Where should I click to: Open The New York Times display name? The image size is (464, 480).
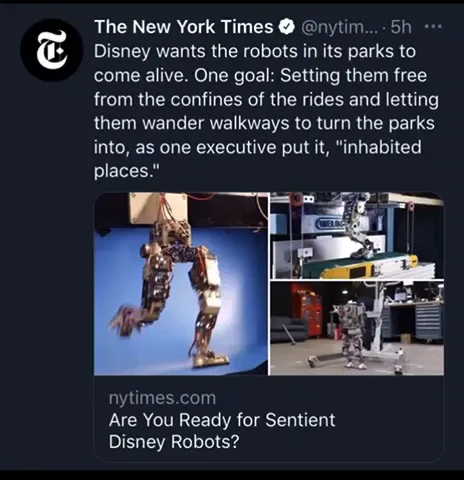pyautogui.click(x=184, y=27)
